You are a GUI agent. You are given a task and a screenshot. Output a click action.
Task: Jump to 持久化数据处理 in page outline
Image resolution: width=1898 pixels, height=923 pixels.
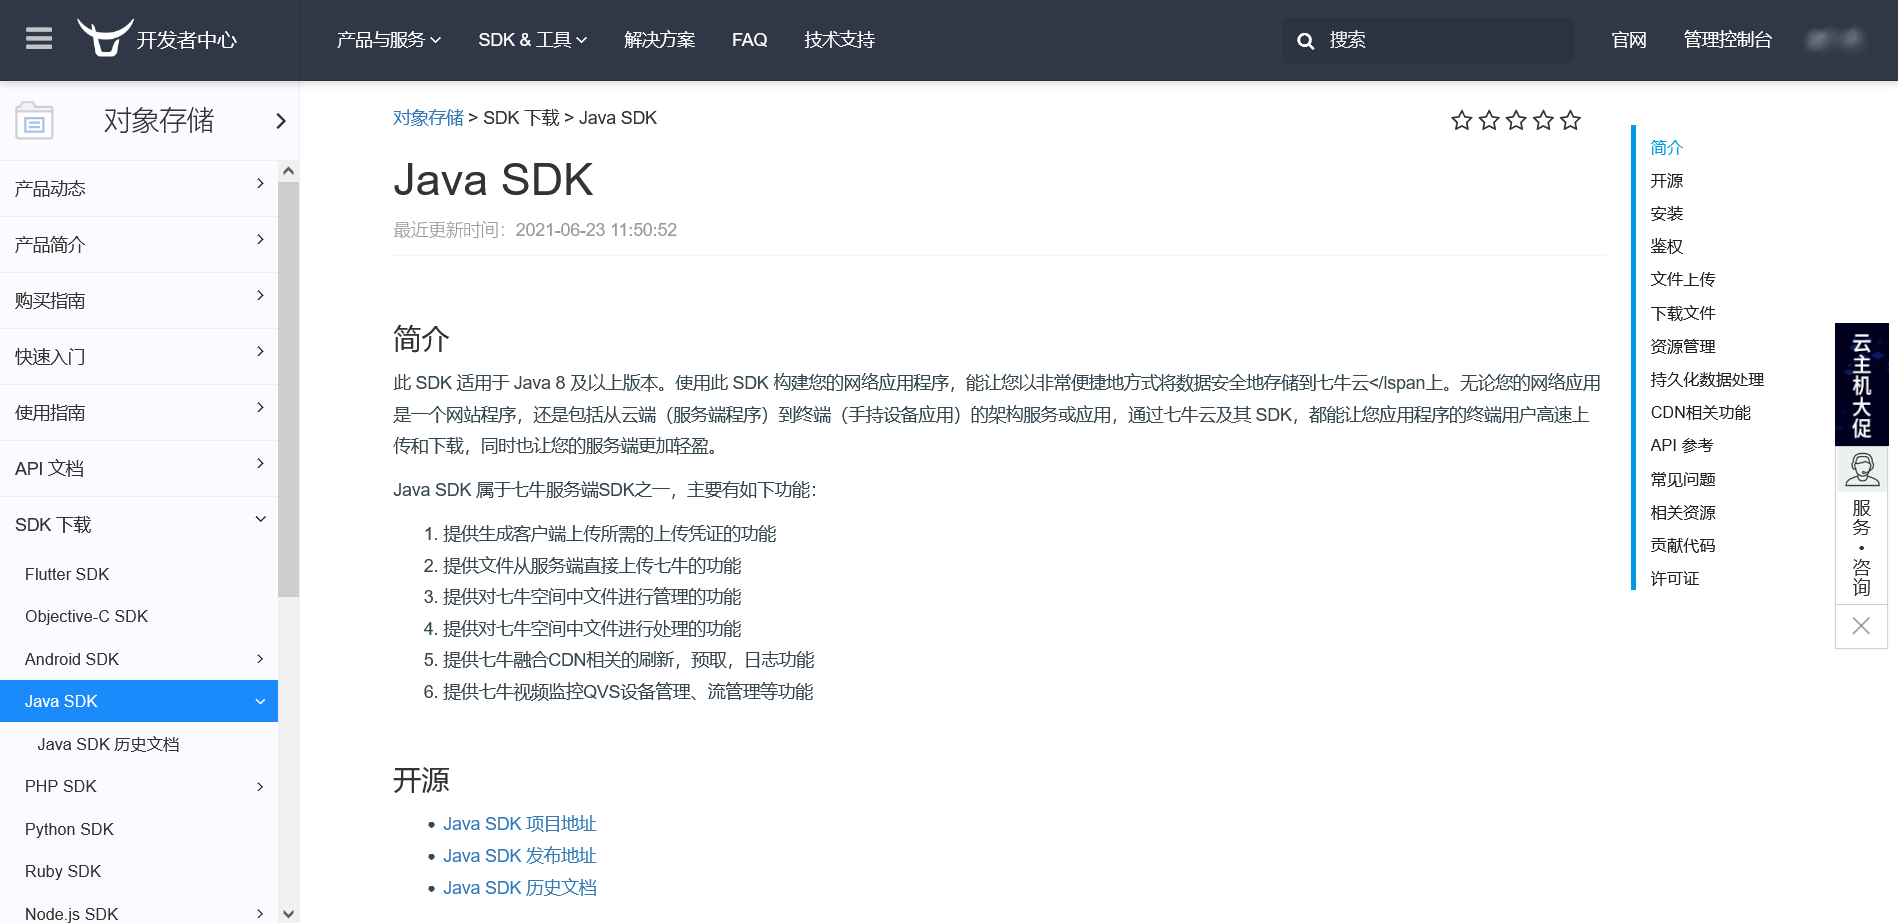point(1707,379)
